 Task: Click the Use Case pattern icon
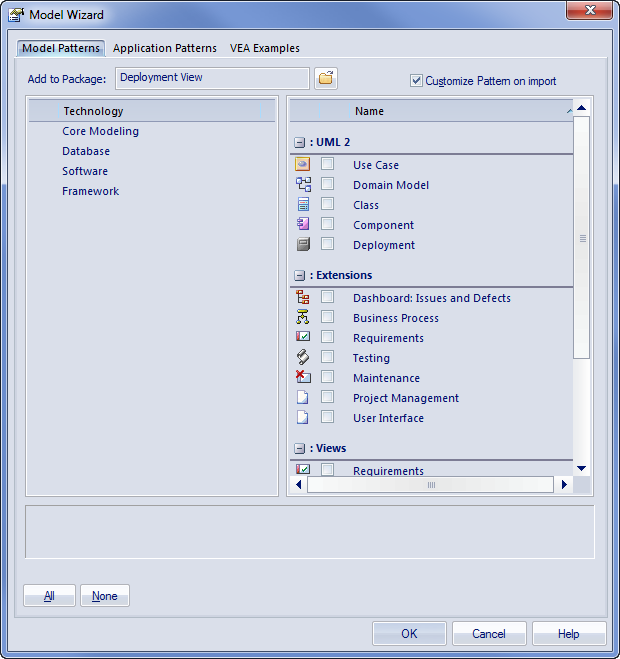coord(303,165)
